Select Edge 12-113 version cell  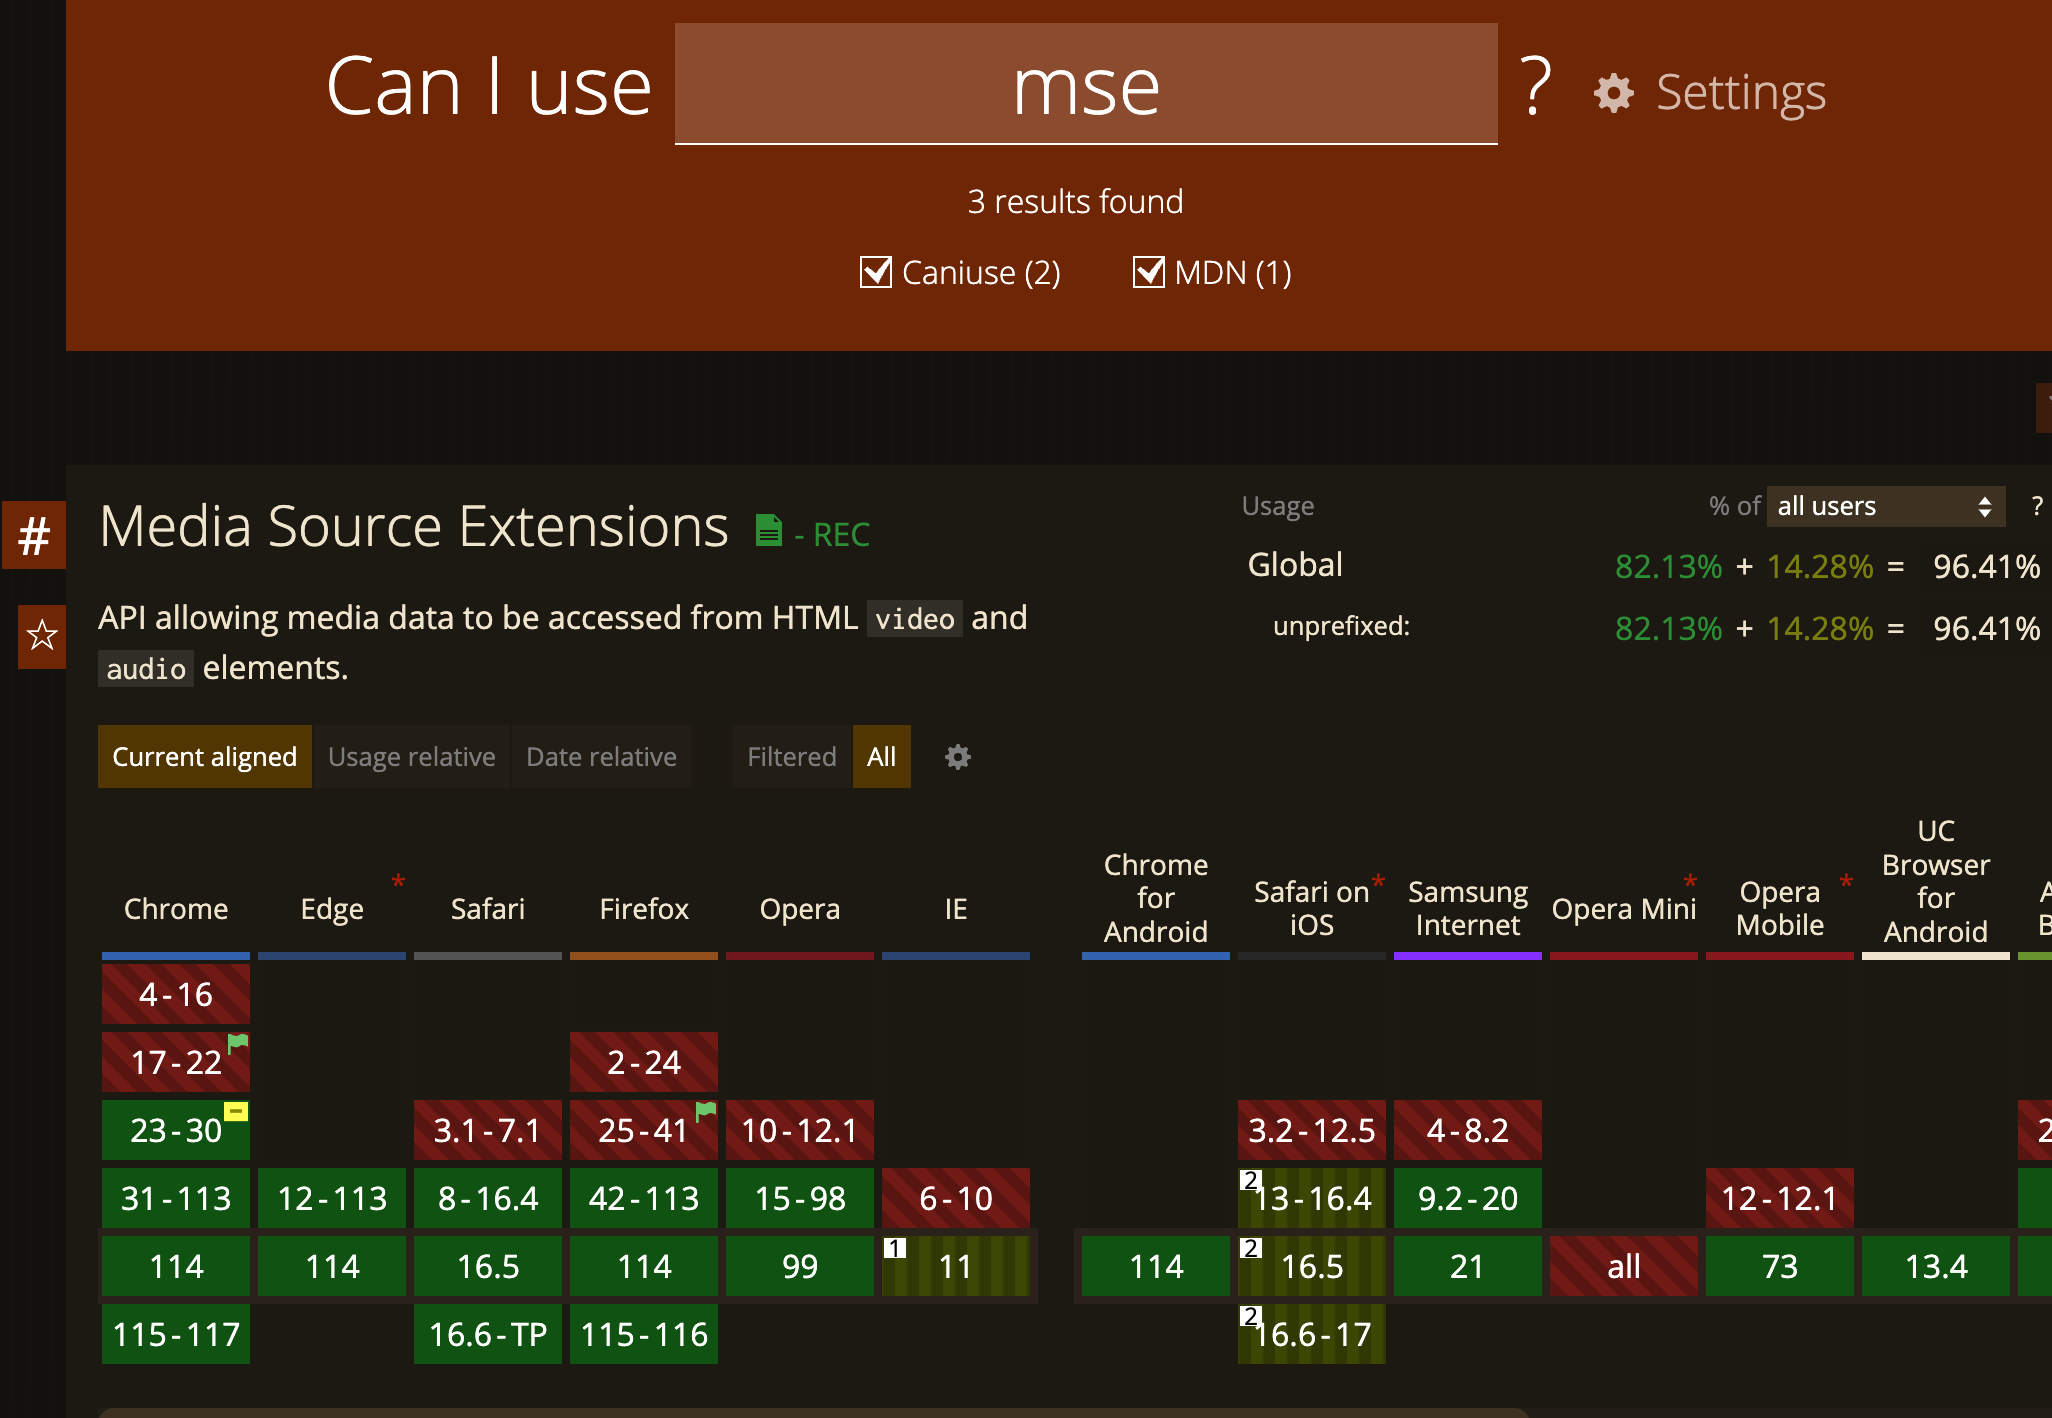332,1198
